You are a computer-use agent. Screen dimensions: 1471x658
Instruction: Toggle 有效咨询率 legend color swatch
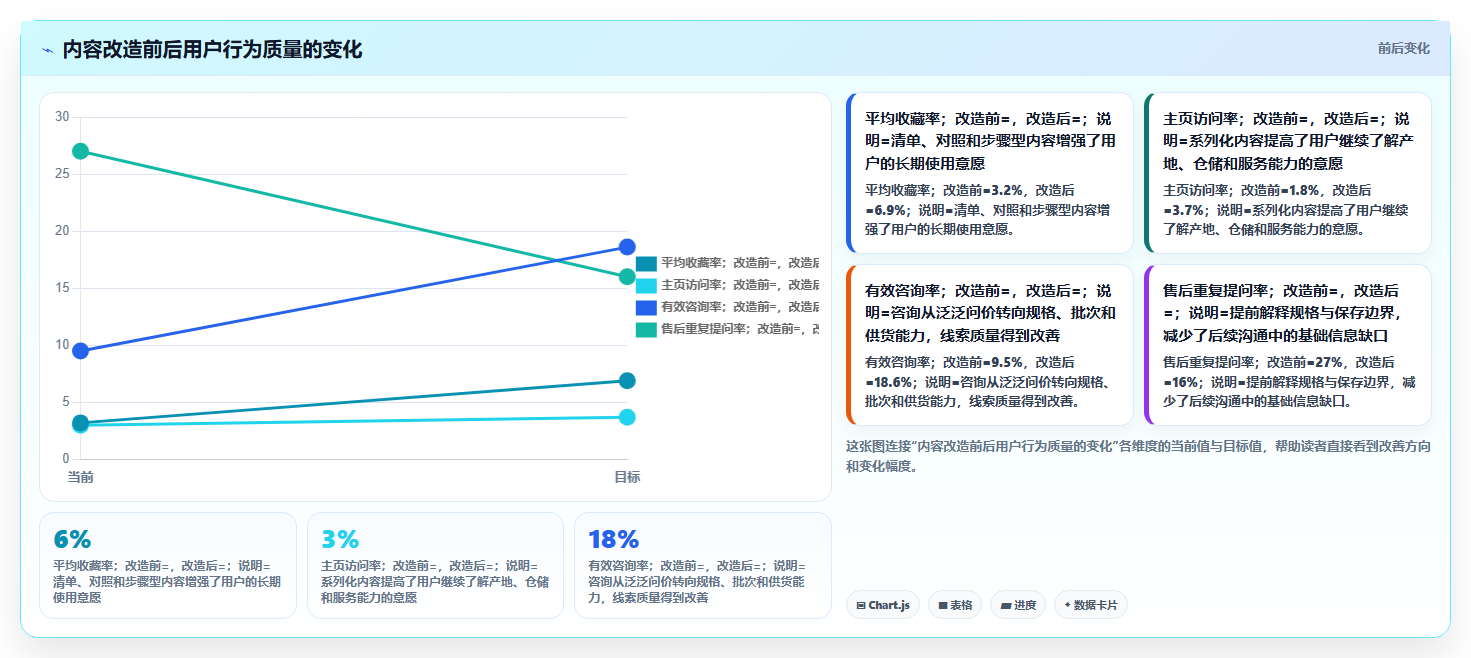pyautogui.click(x=646, y=307)
